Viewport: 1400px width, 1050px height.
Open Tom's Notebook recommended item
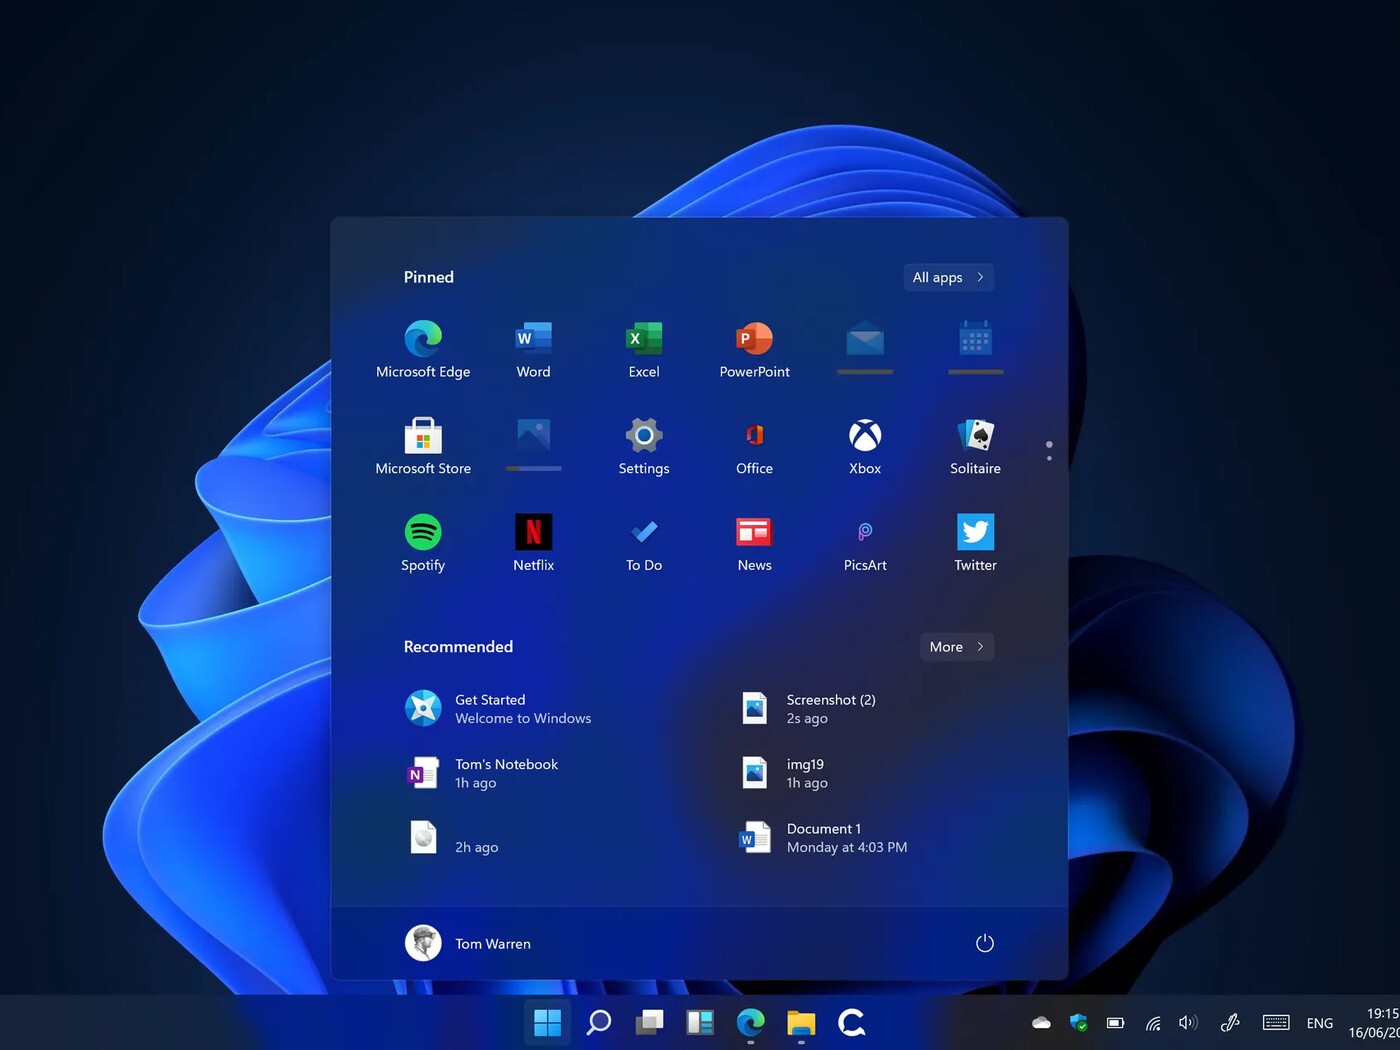tap(481, 773)
